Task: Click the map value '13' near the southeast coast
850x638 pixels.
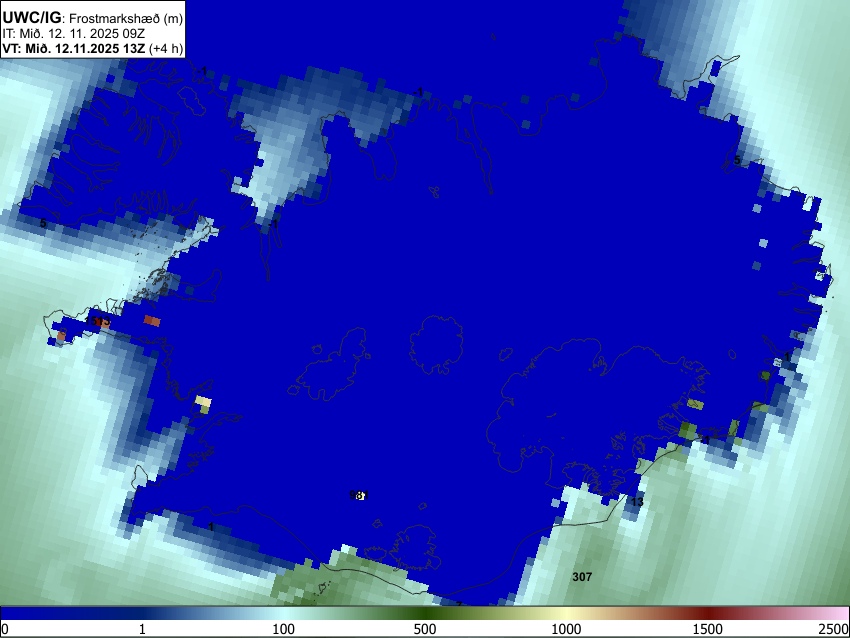Action: (638, 502)
